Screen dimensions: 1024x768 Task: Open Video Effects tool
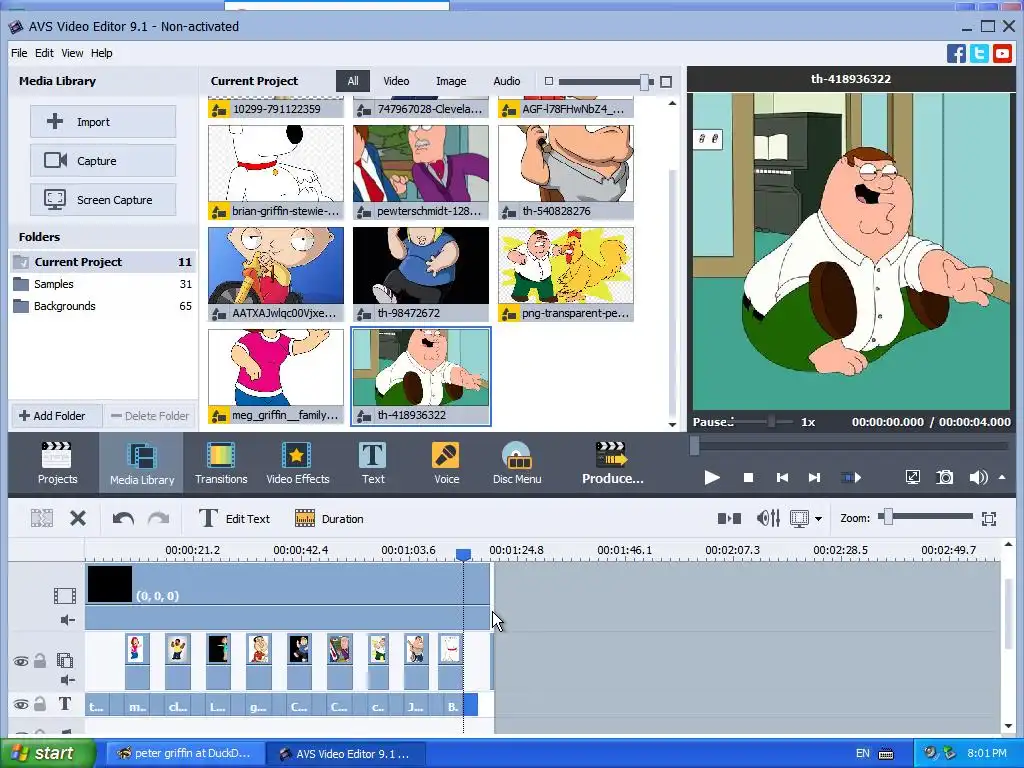click(x=297, y=463)
